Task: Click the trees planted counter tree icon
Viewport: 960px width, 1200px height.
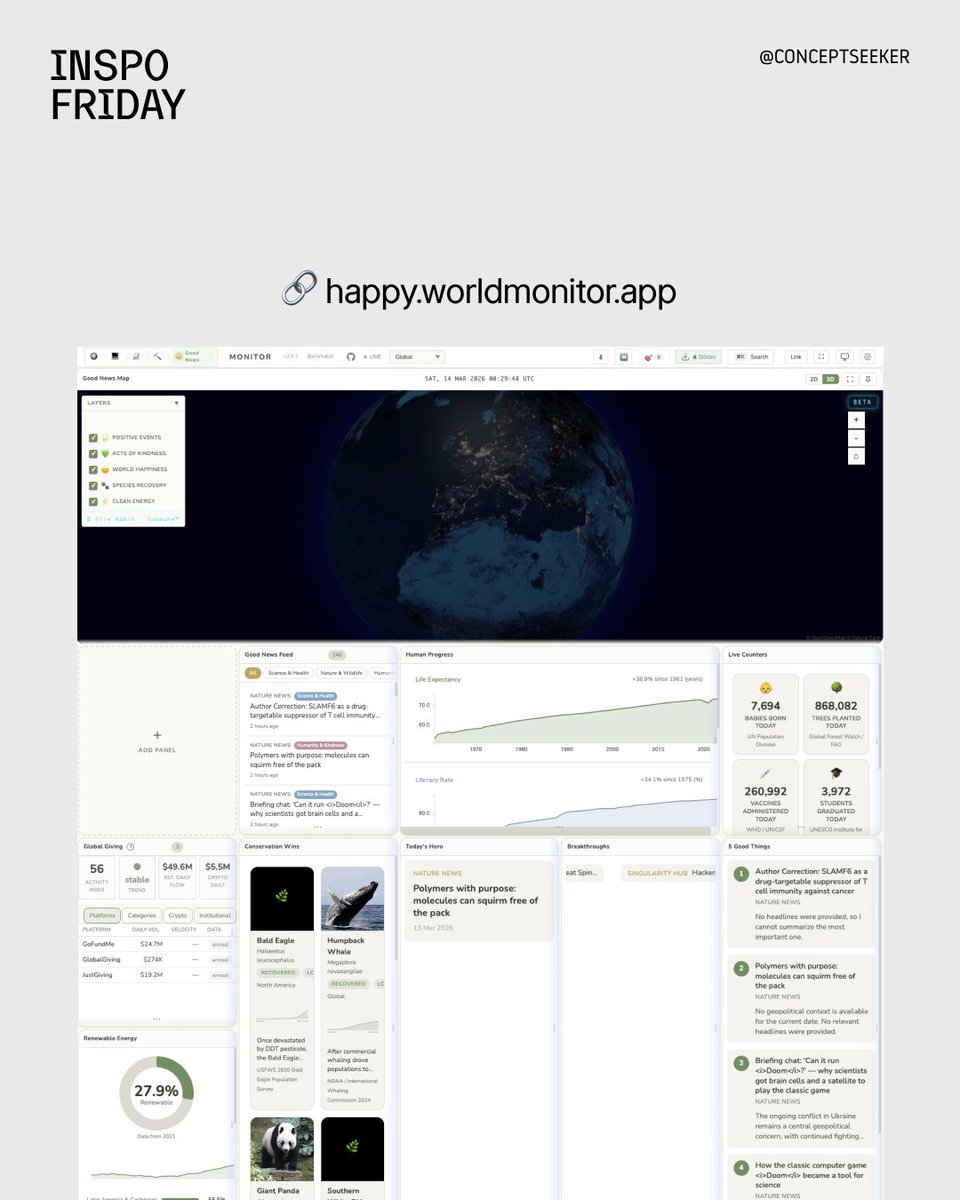Action: click(836, 689)
